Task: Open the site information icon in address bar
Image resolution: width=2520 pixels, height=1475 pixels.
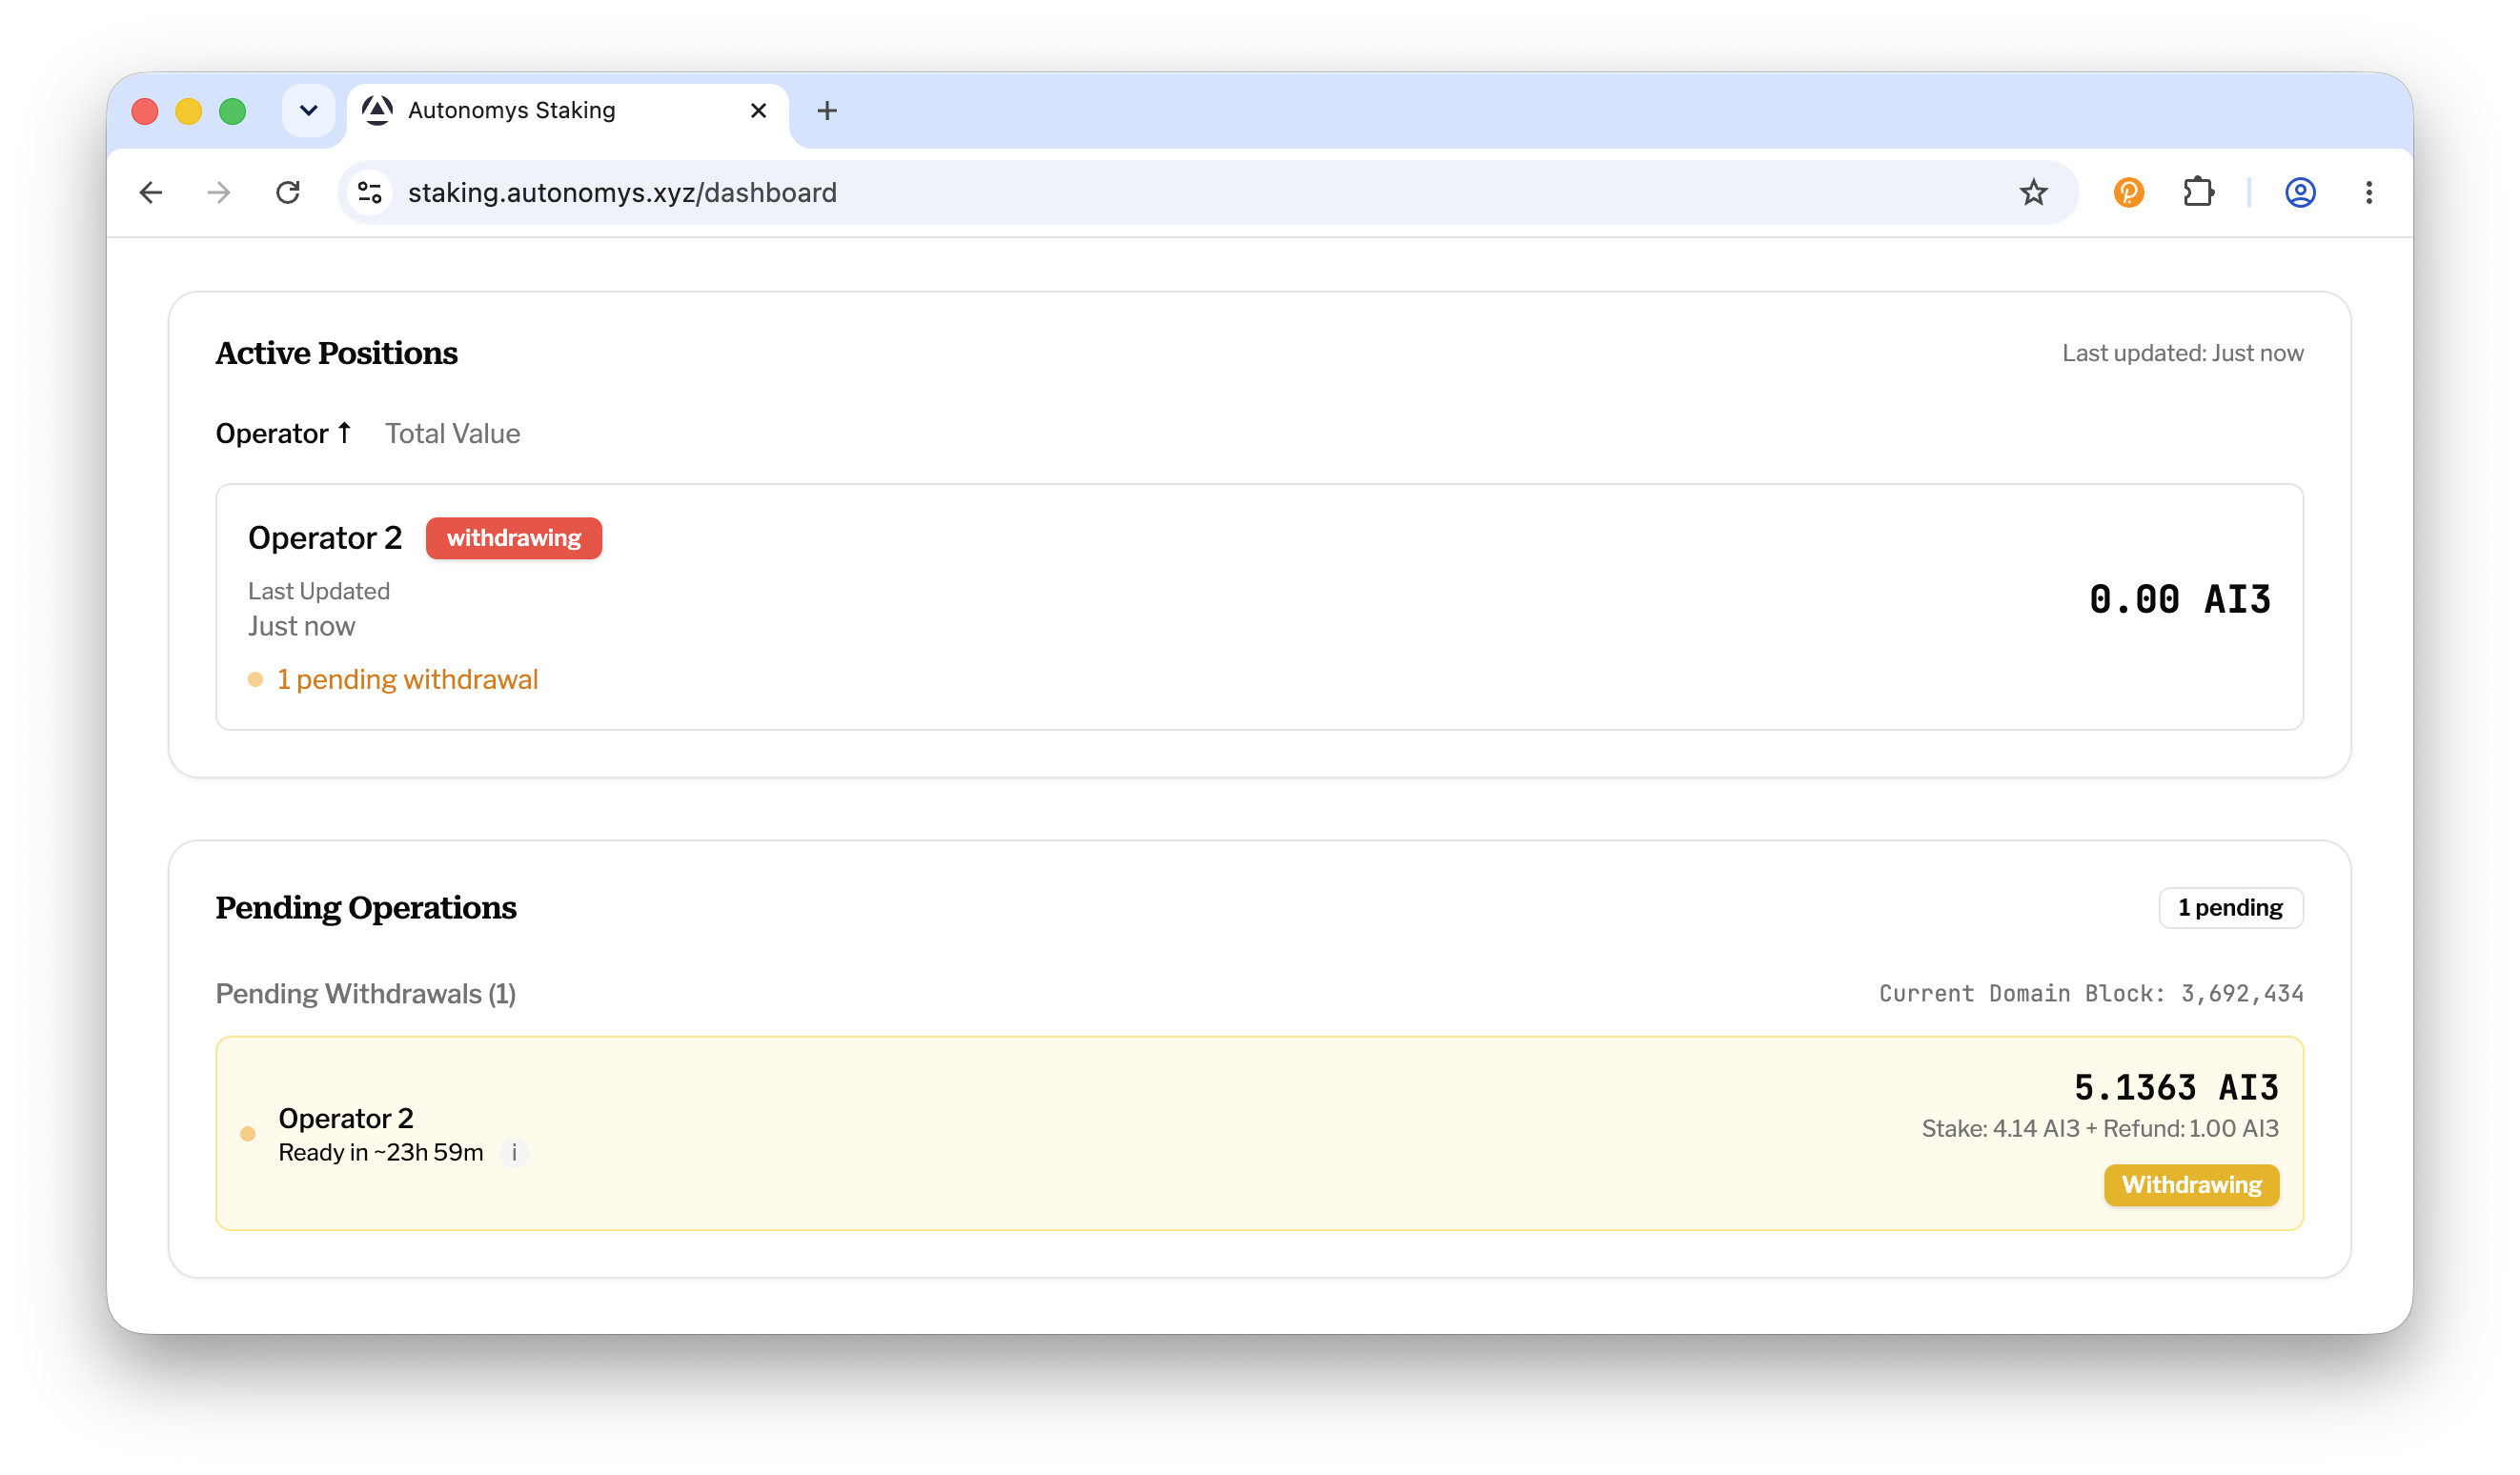Action: pyautogui.click(x=370, y=192)
